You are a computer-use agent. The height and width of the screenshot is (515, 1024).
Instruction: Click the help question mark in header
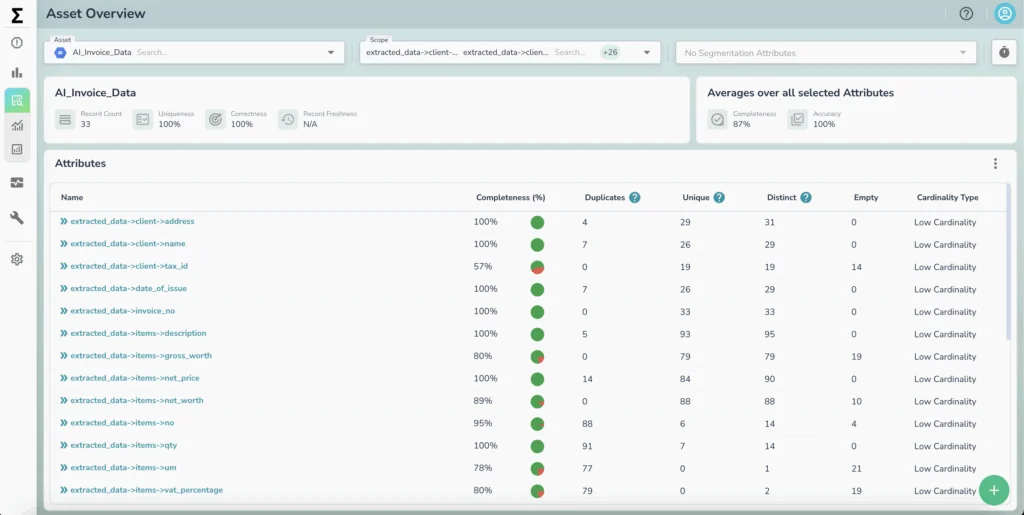(x=966, y=14)
